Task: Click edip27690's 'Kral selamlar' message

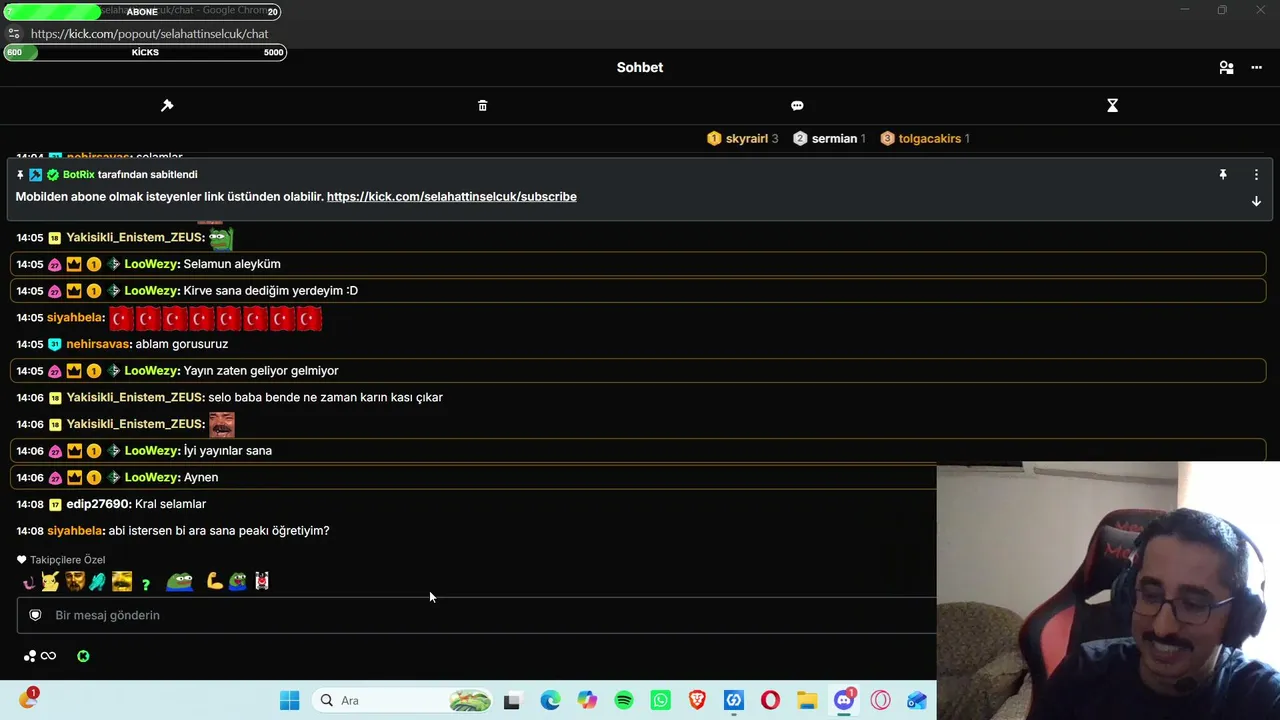Action: [x=171, y=504]
